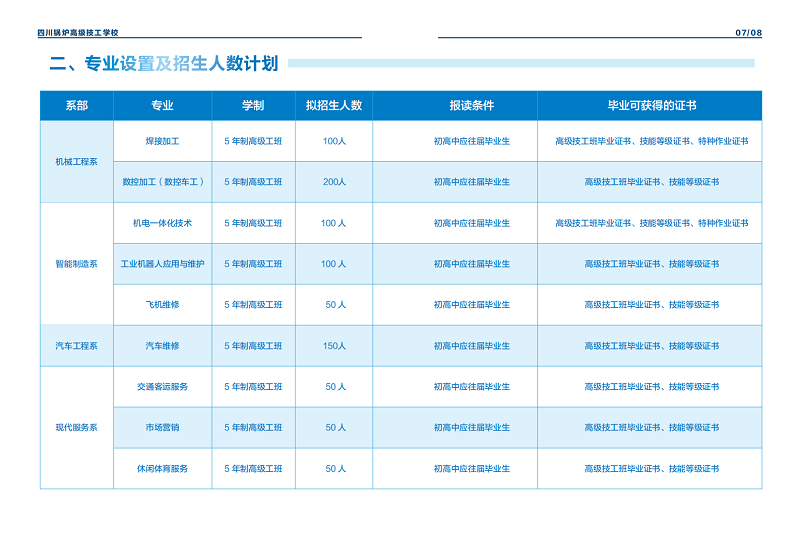Click the 学制 column header
800x542 pixels.
pos(253,106)
